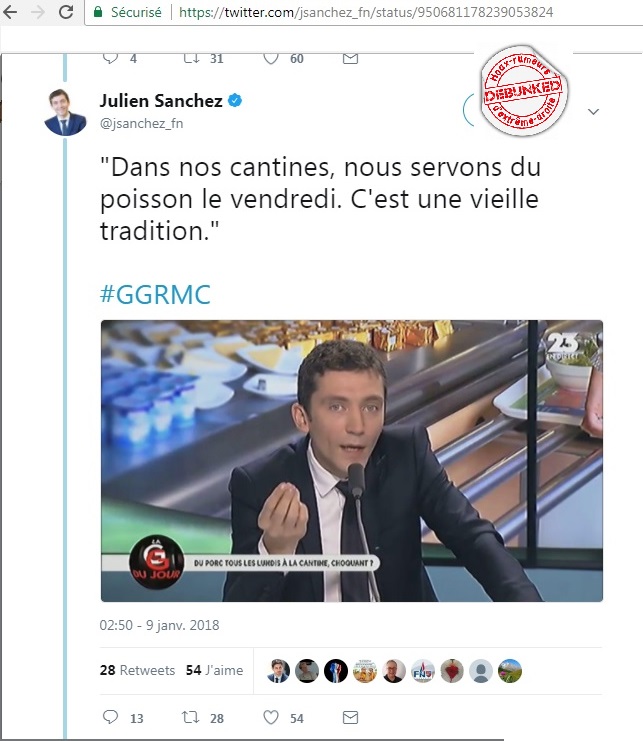Click the @jsanchez_fn handle
The width and height of the screenshot is (643, 741).
141,123
